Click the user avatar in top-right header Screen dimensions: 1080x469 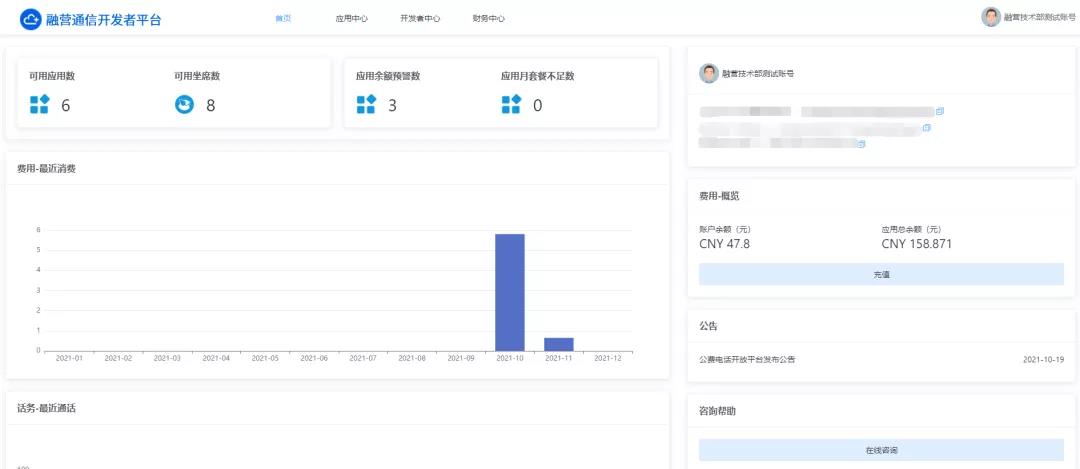point(991,17)
